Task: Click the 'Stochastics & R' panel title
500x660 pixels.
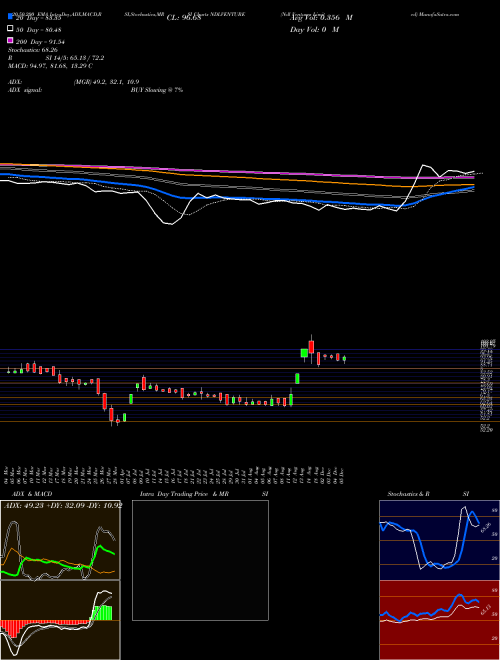Action: (x=408, y=494)
